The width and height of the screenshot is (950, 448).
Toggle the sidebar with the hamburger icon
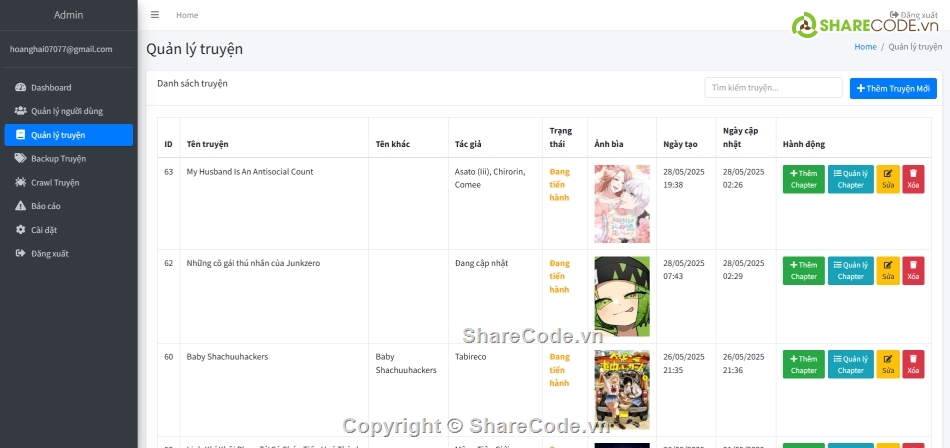click(x=154, y=15)
